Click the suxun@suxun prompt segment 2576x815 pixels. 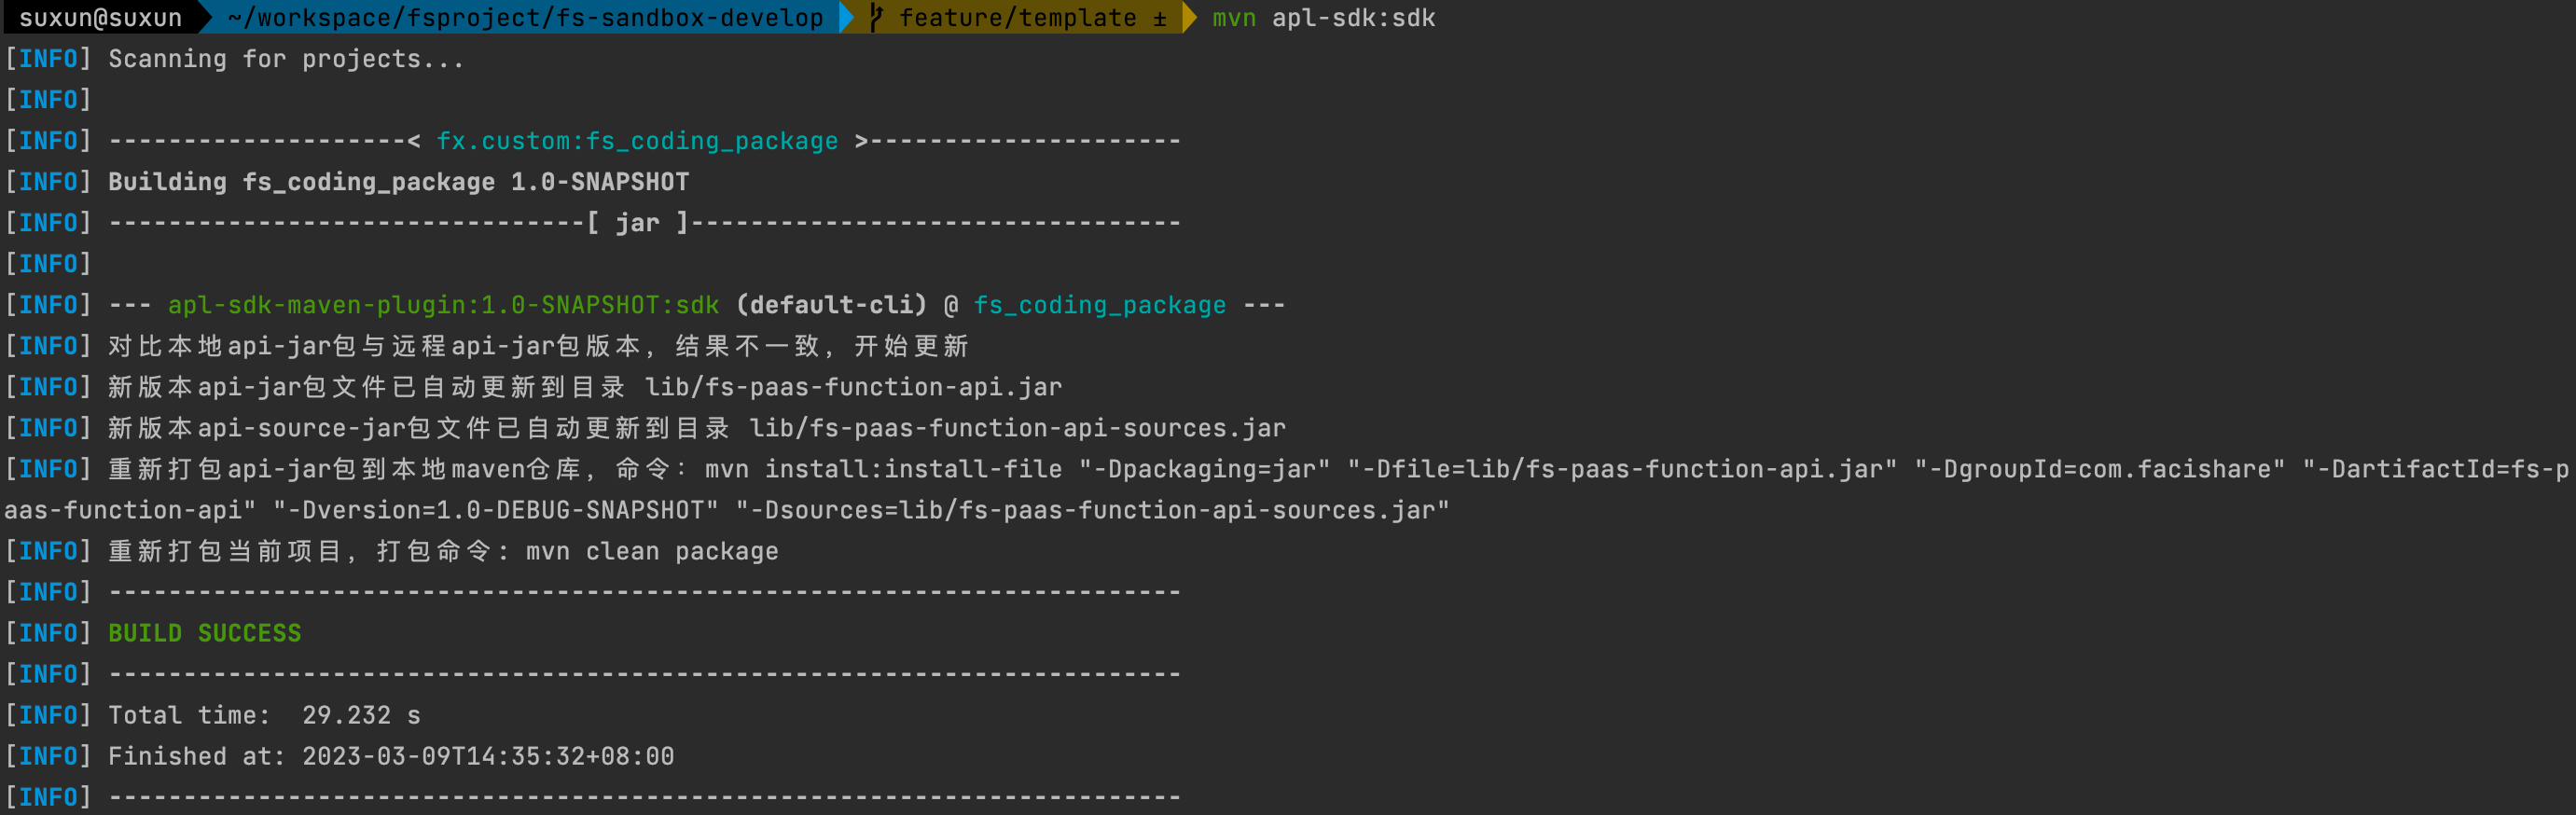tap(100, 18)
